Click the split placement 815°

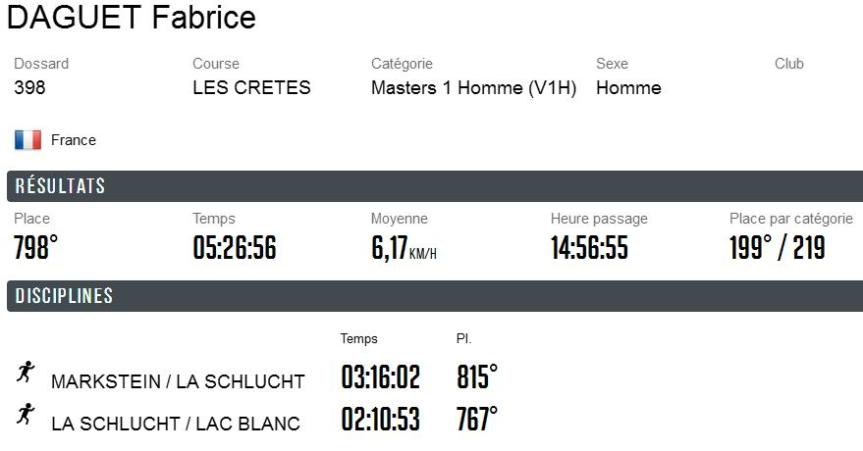476,379
